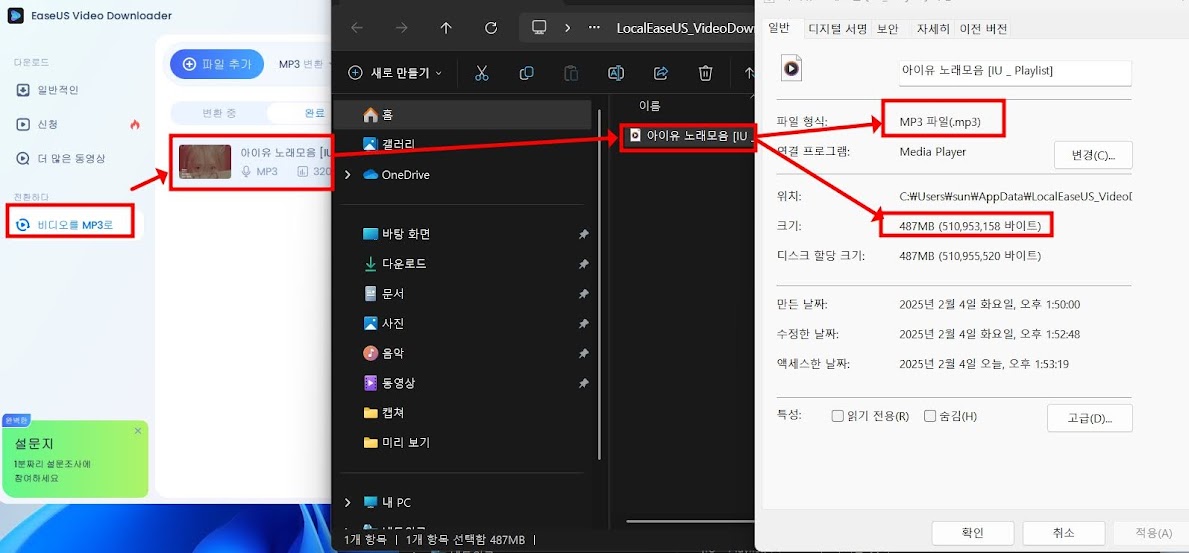Click the navigation pane vertical scrollbar

(x=599, y=284)
